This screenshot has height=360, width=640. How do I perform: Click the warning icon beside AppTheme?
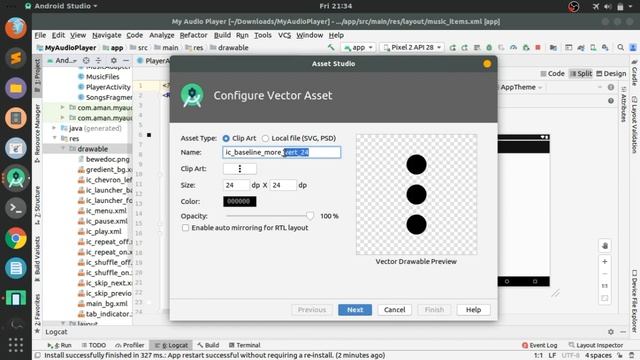[x=611, y=87]
